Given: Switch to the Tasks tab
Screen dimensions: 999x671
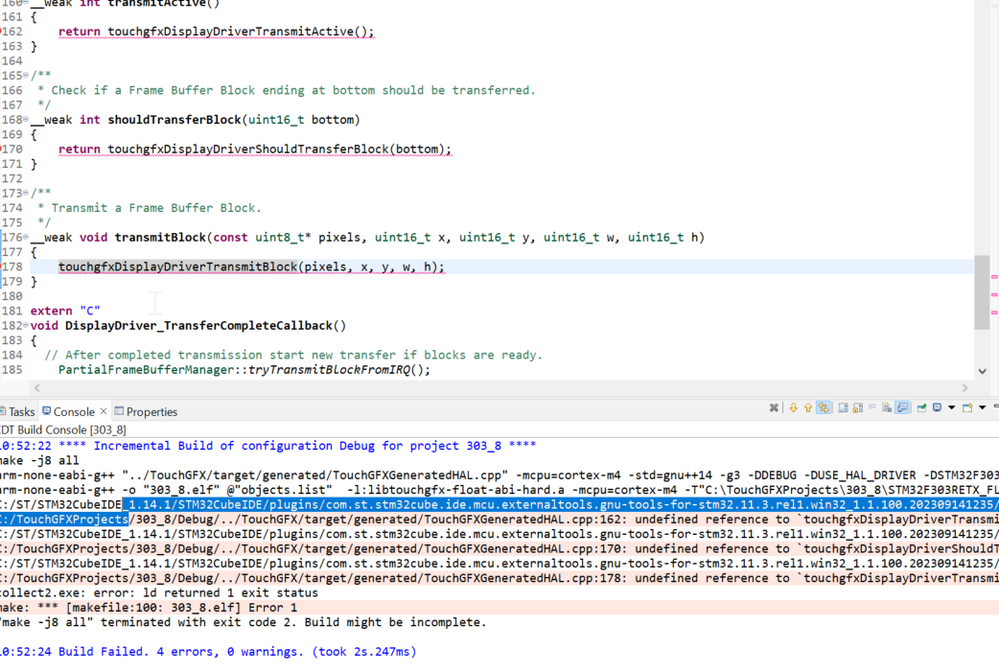Looking at the screenshot, I should 18,412.
